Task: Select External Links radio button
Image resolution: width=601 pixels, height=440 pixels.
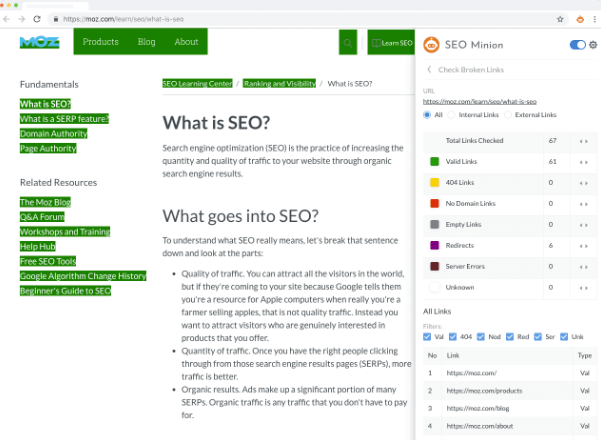Action: 507,115
